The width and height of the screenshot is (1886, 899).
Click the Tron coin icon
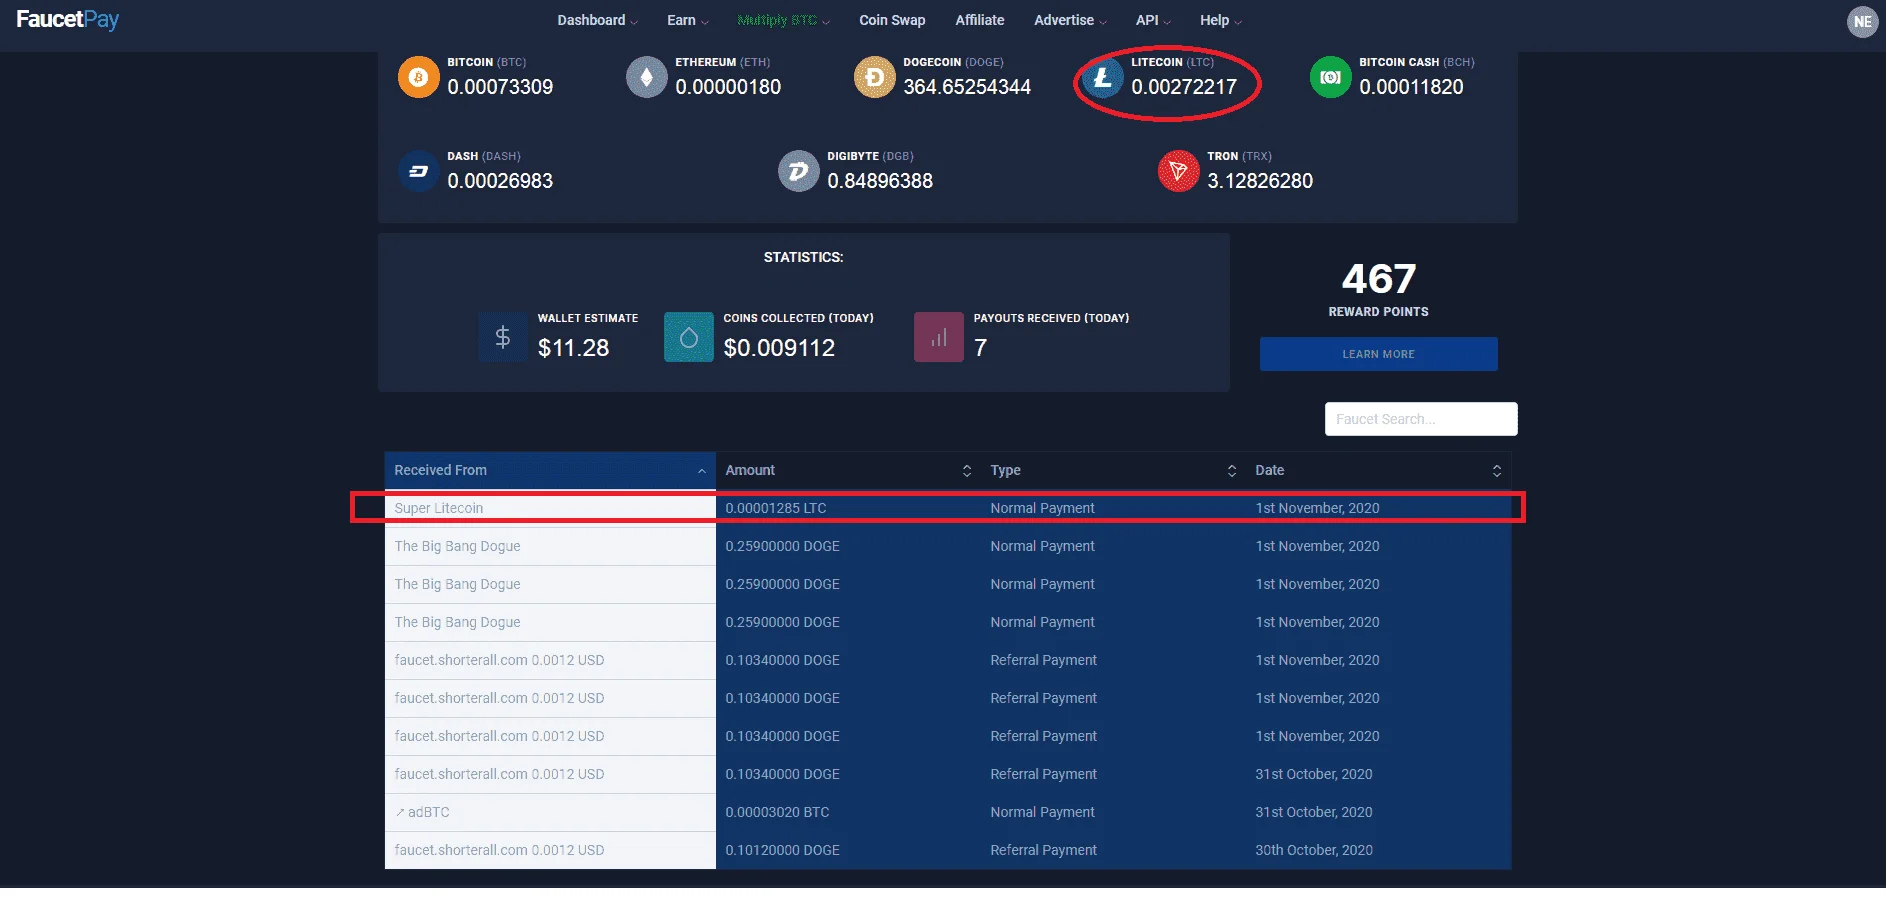[1178, 171]
